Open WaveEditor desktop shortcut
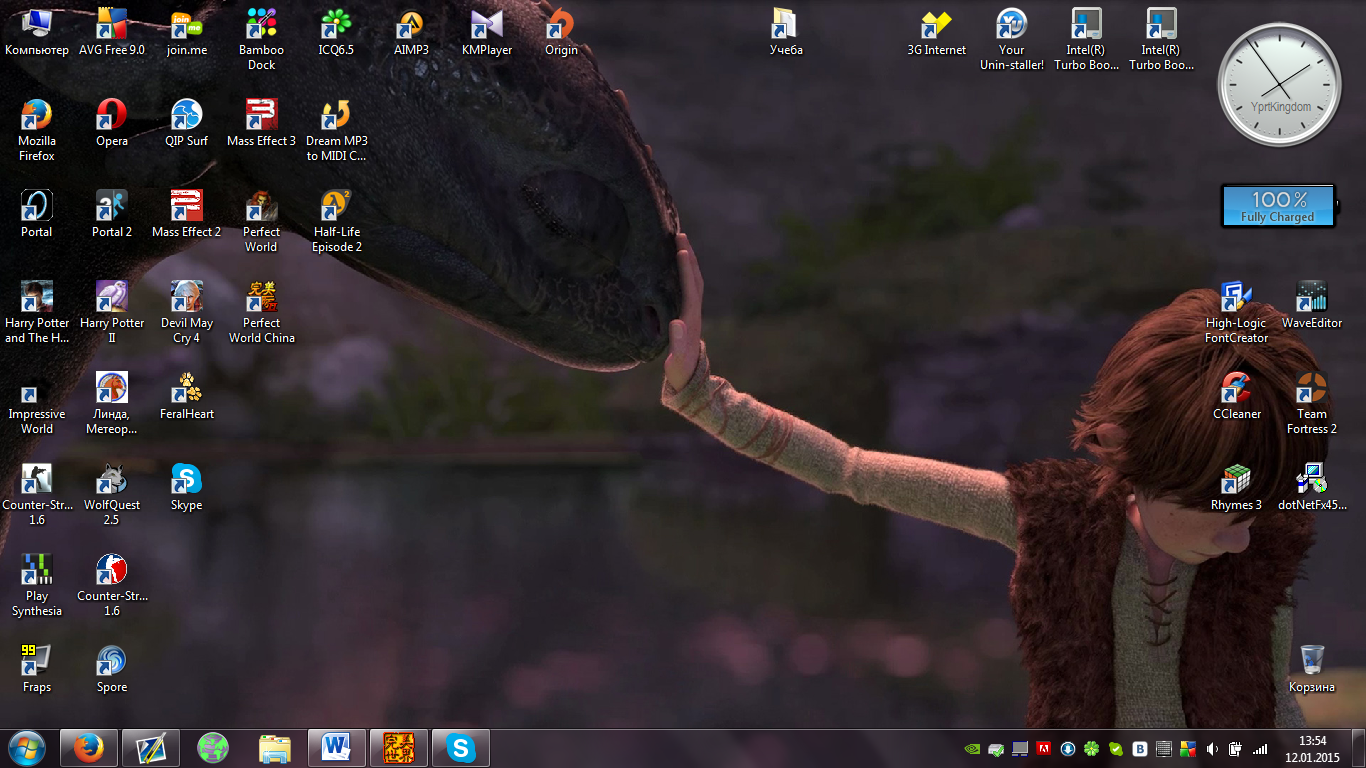Screen dimensions: 1366x768 1311,305
